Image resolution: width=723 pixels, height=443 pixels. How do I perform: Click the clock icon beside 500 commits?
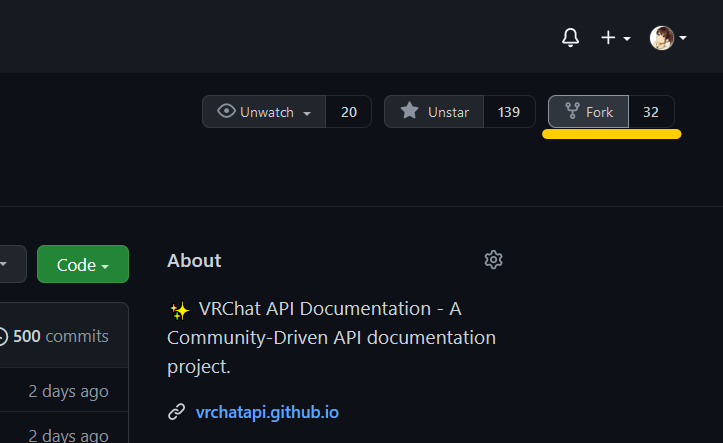pos(2,336)
